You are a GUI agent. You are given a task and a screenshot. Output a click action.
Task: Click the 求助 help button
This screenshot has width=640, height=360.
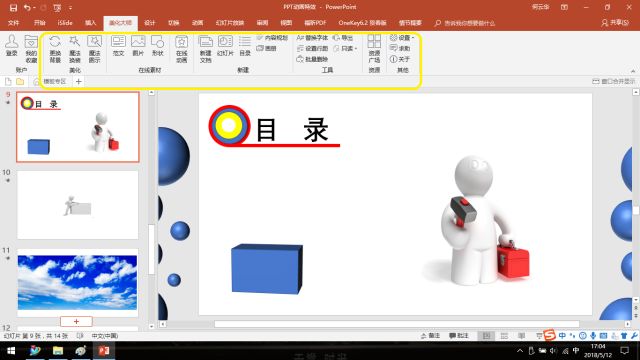(x=400, y=48)
